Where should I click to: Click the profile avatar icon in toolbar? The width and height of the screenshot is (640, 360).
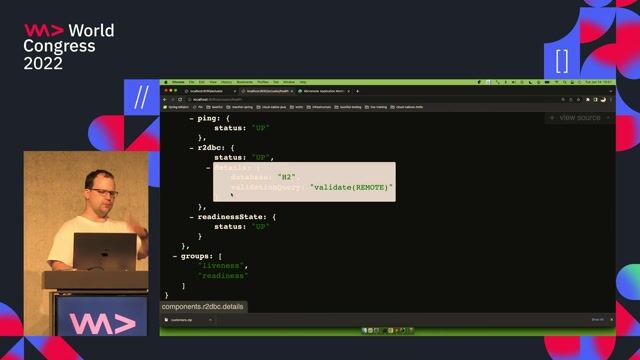(603, 100)
